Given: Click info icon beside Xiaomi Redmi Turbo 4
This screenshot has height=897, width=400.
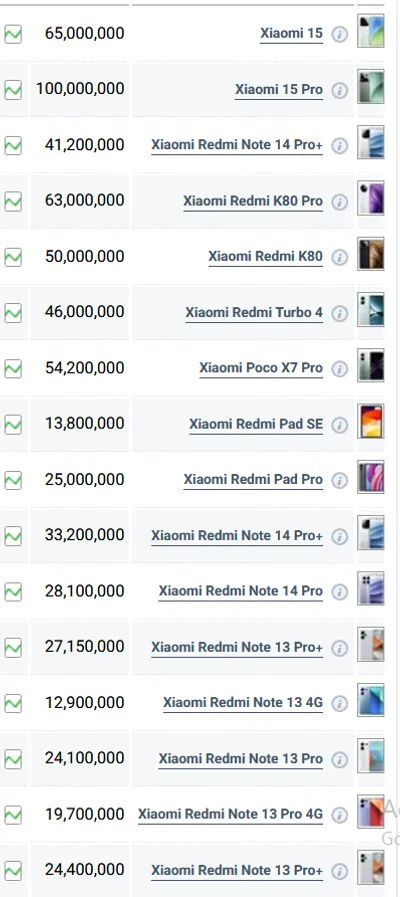Looking at the screenshot, I should pos(339,313).
